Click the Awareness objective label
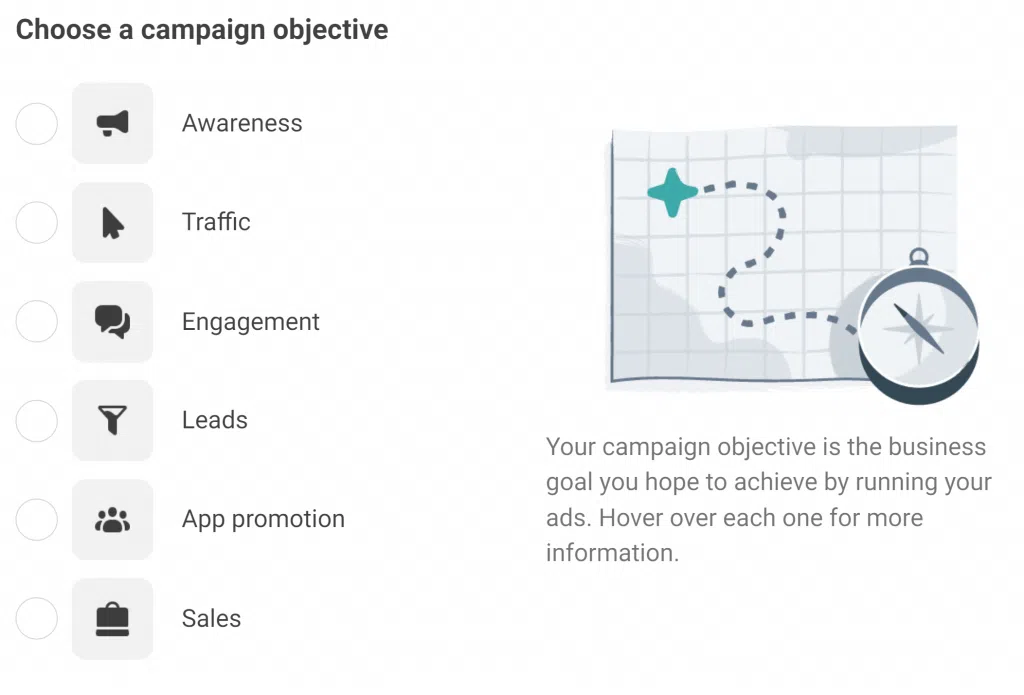 (x=242, y=123)
